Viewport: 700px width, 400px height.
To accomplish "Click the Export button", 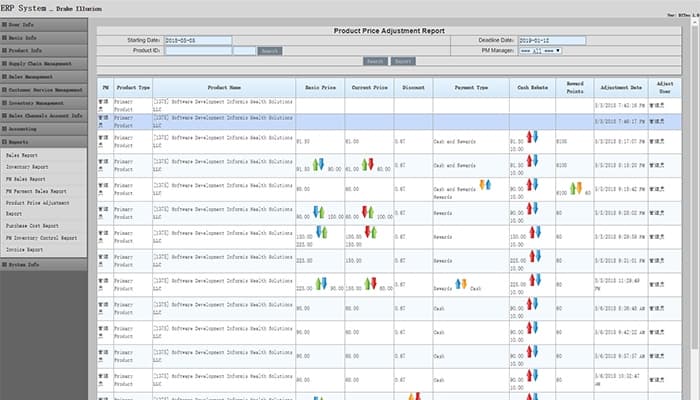I will [x=403, y=61].
